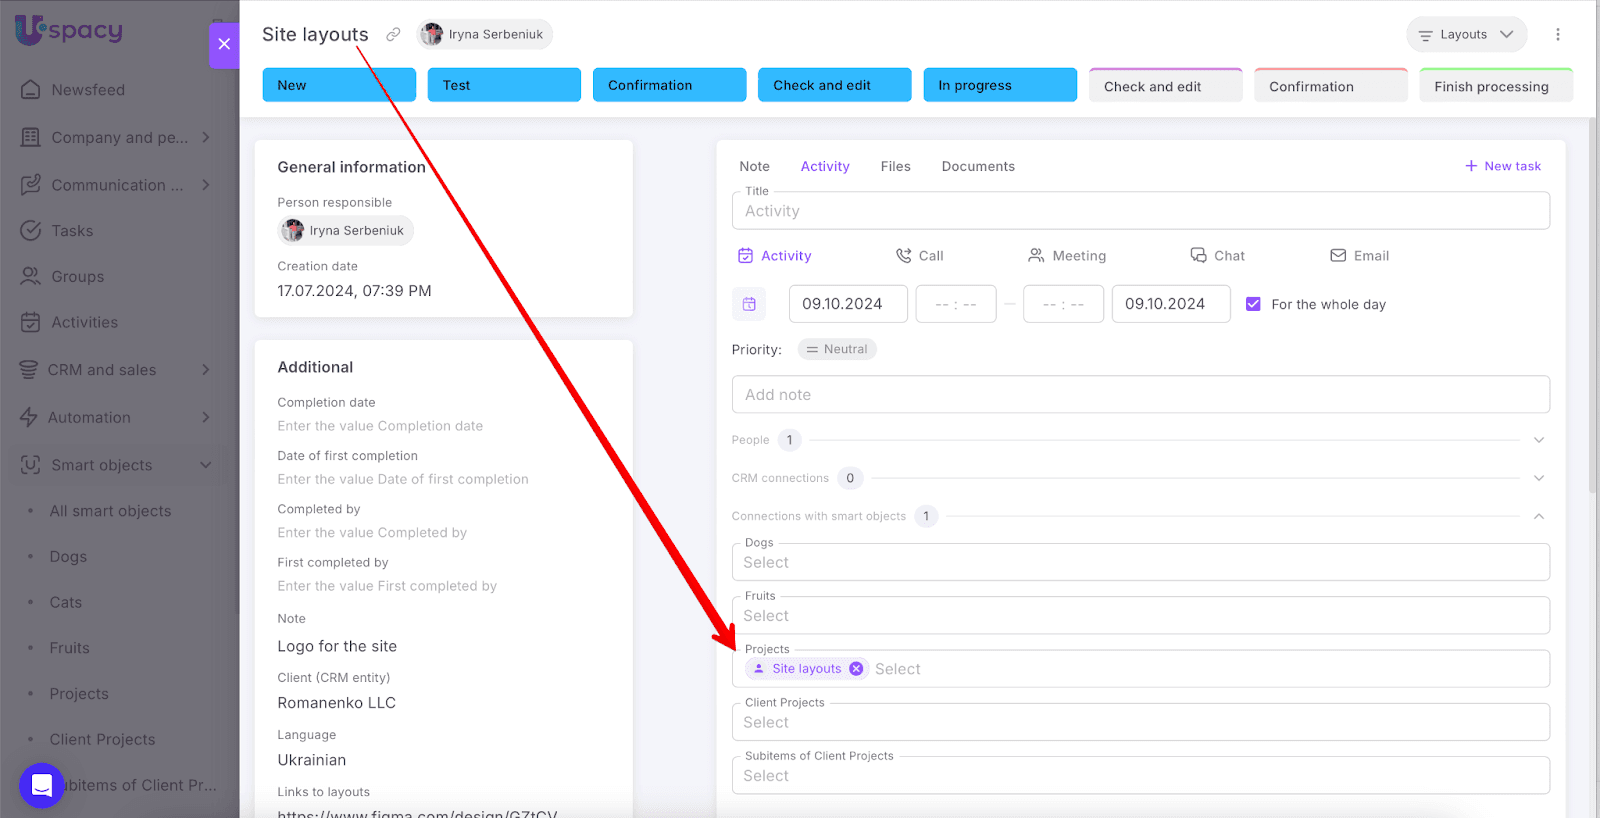Choose the Chat activity type
Image resolution: width=1600 pixels, height=818 pixels.
point(1217,256)
